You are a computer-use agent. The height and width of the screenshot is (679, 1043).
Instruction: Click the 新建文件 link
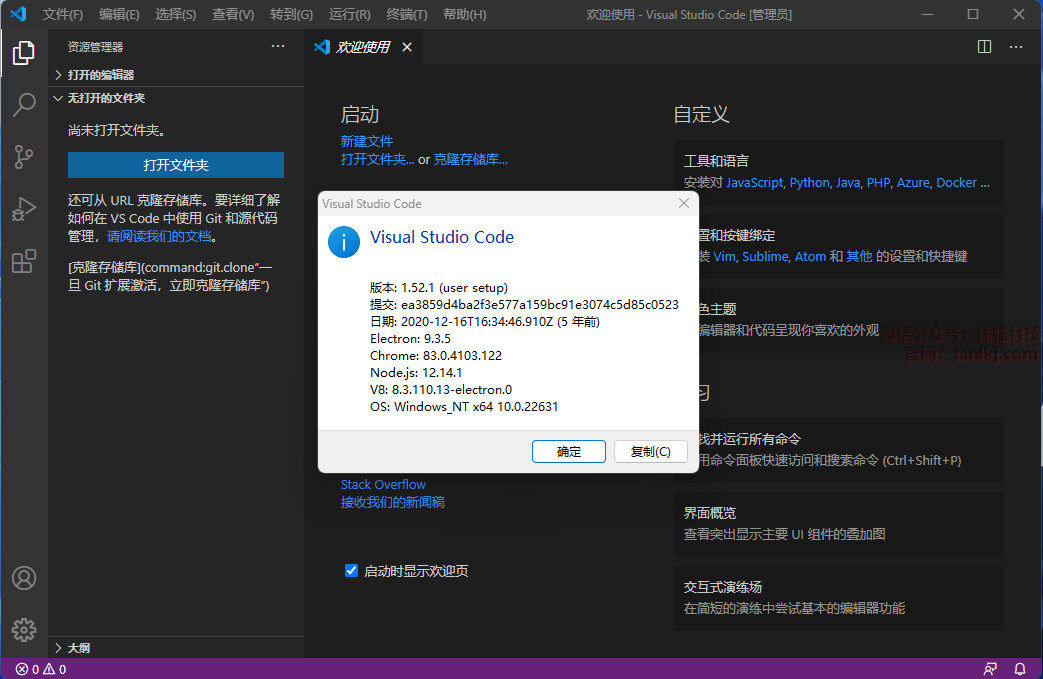tap(367, 141)
